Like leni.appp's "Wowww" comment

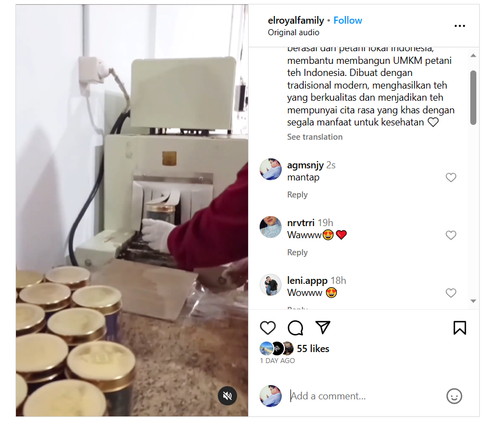451,293
